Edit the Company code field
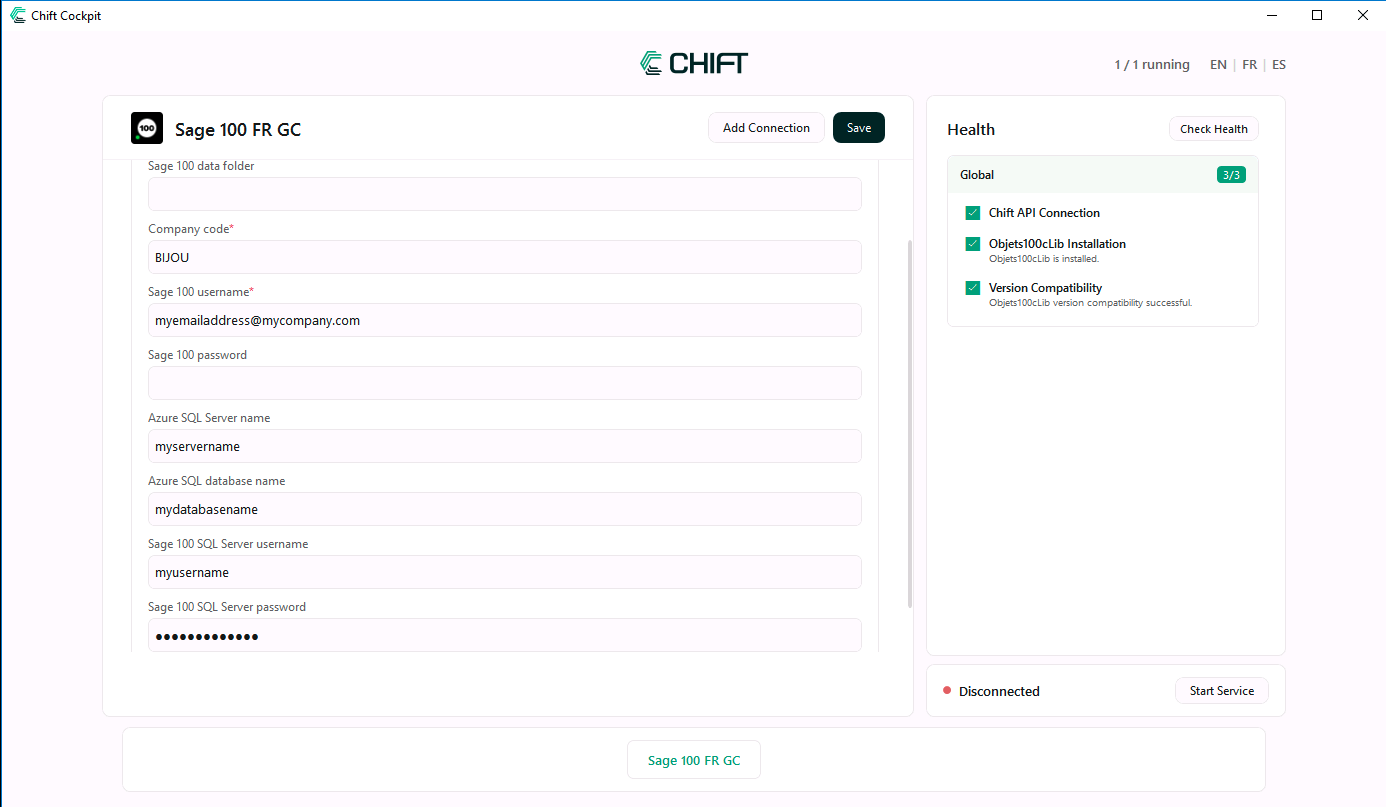Screen dimensions: 1386x807 click(505, 257)
